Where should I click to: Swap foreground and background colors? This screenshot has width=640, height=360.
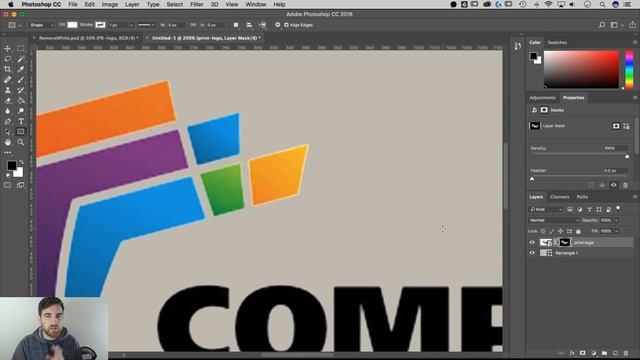(x=21, y=162)
